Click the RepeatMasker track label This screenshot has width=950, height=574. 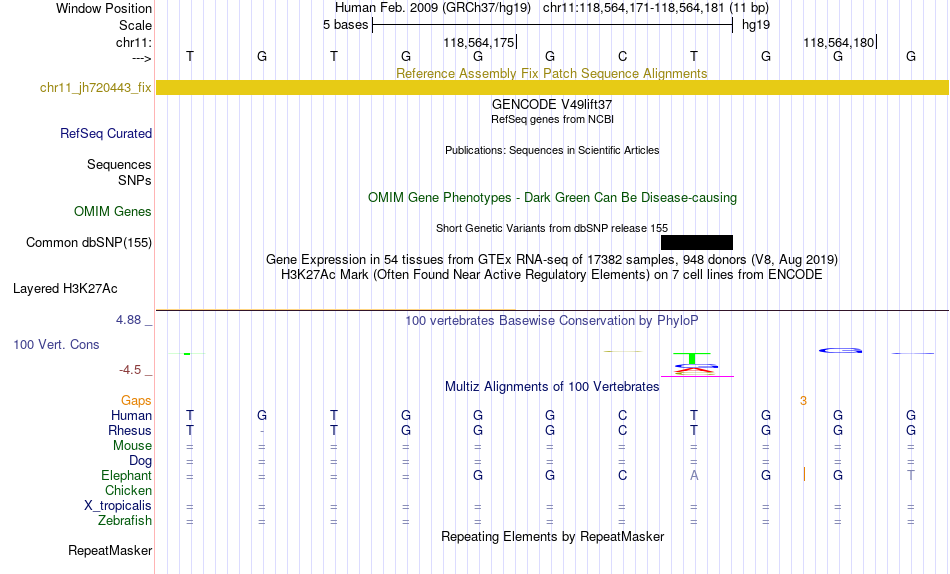[x=110, y=550]
